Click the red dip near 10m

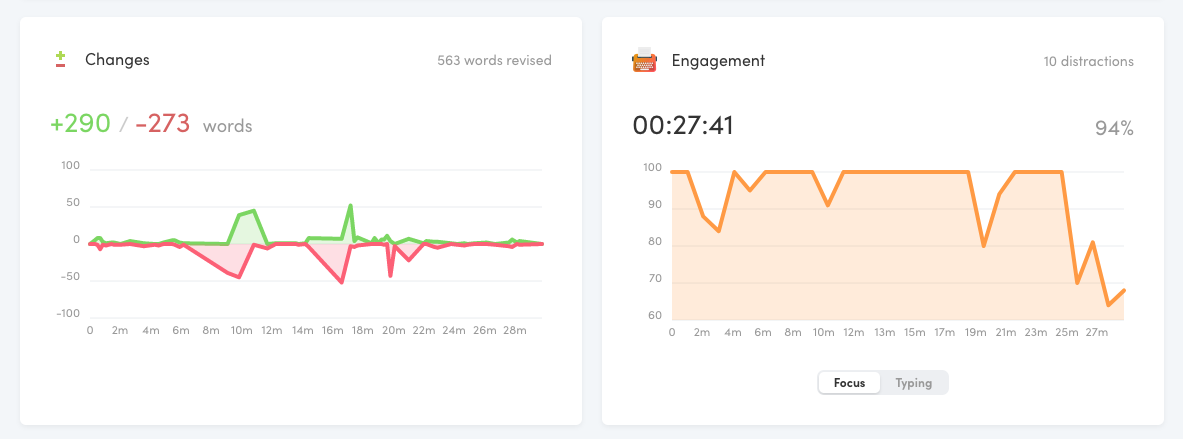coord(240,277)
